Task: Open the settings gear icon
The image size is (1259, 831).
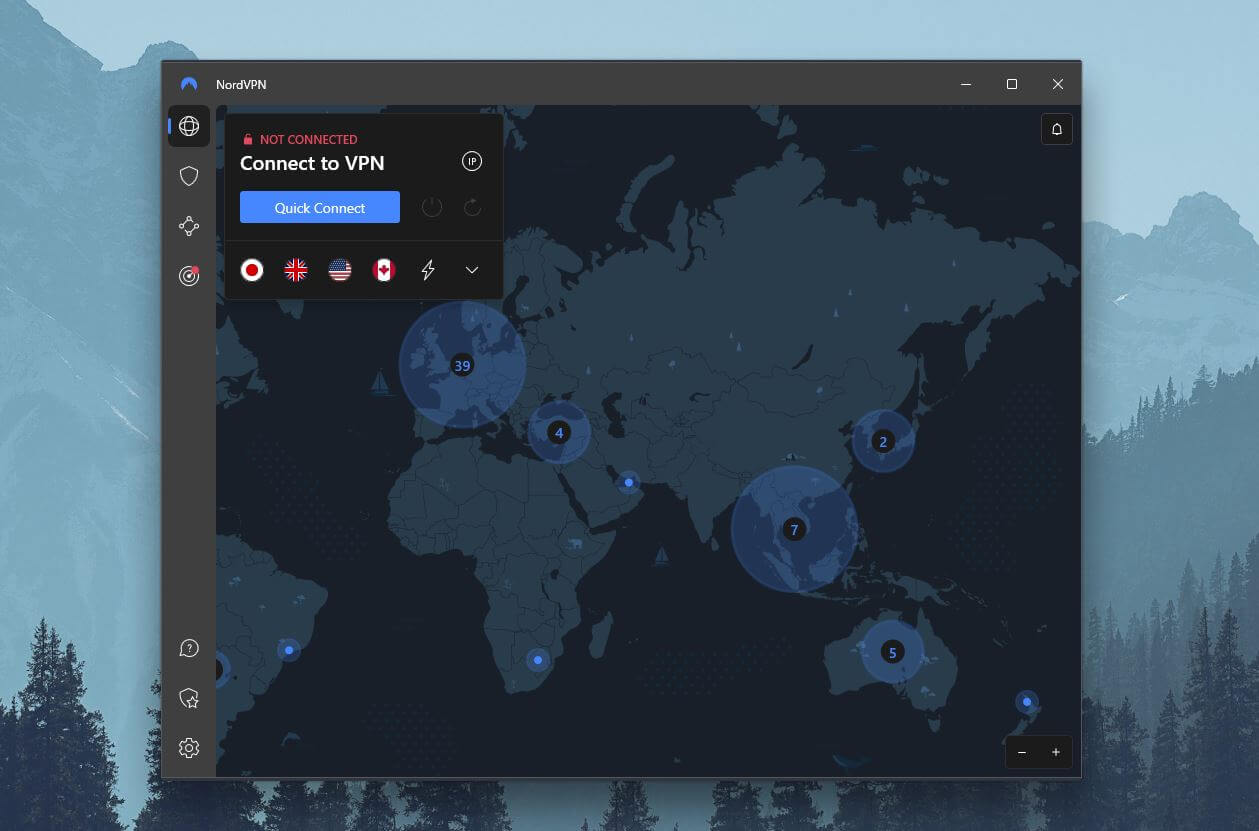Action: tap(189, 748)
